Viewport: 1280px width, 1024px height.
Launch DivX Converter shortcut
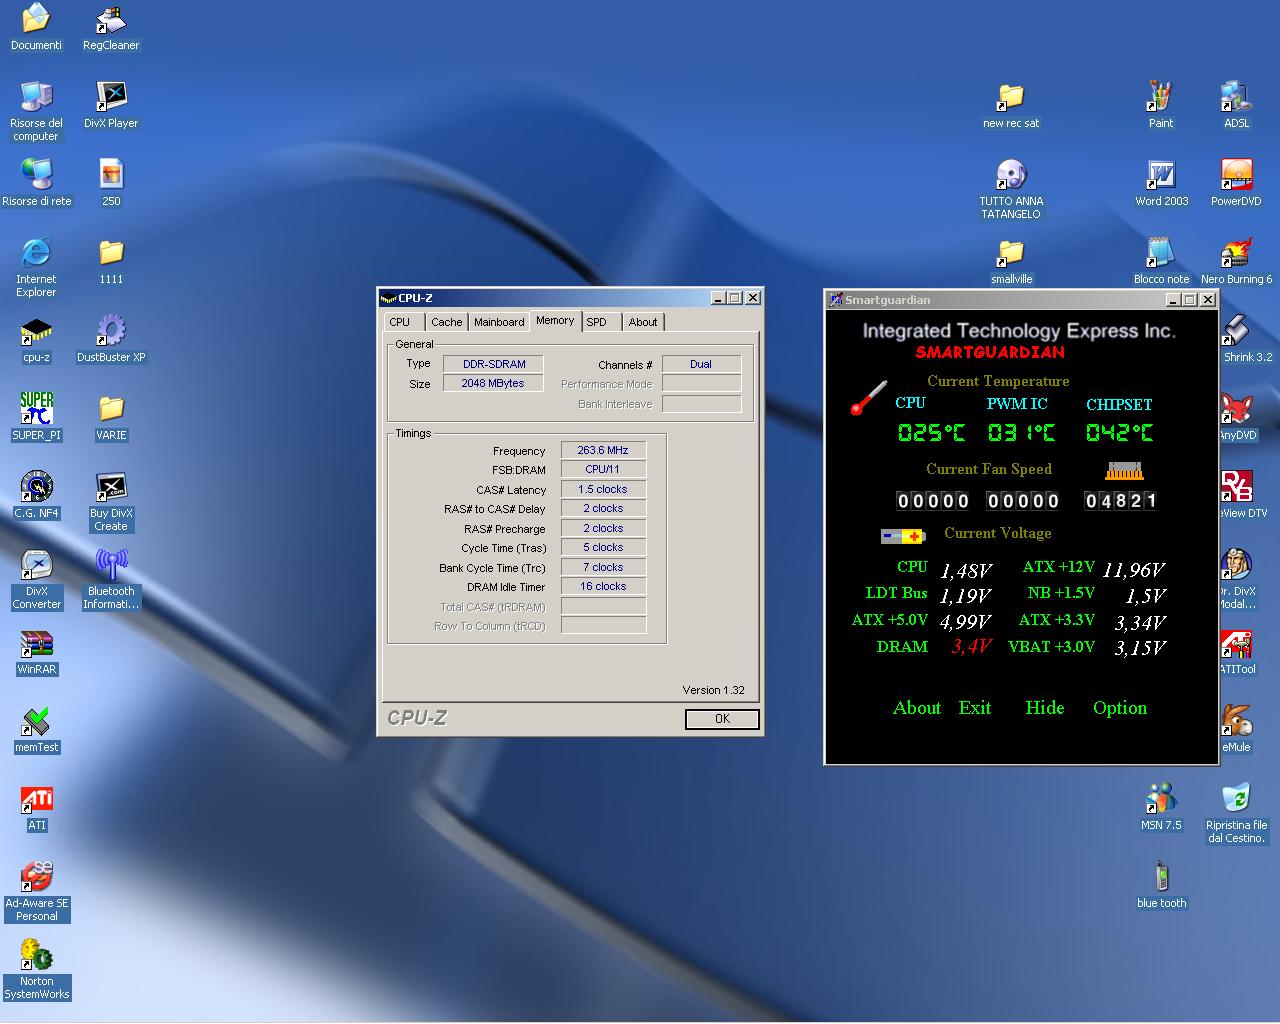[x=36, y=579]
